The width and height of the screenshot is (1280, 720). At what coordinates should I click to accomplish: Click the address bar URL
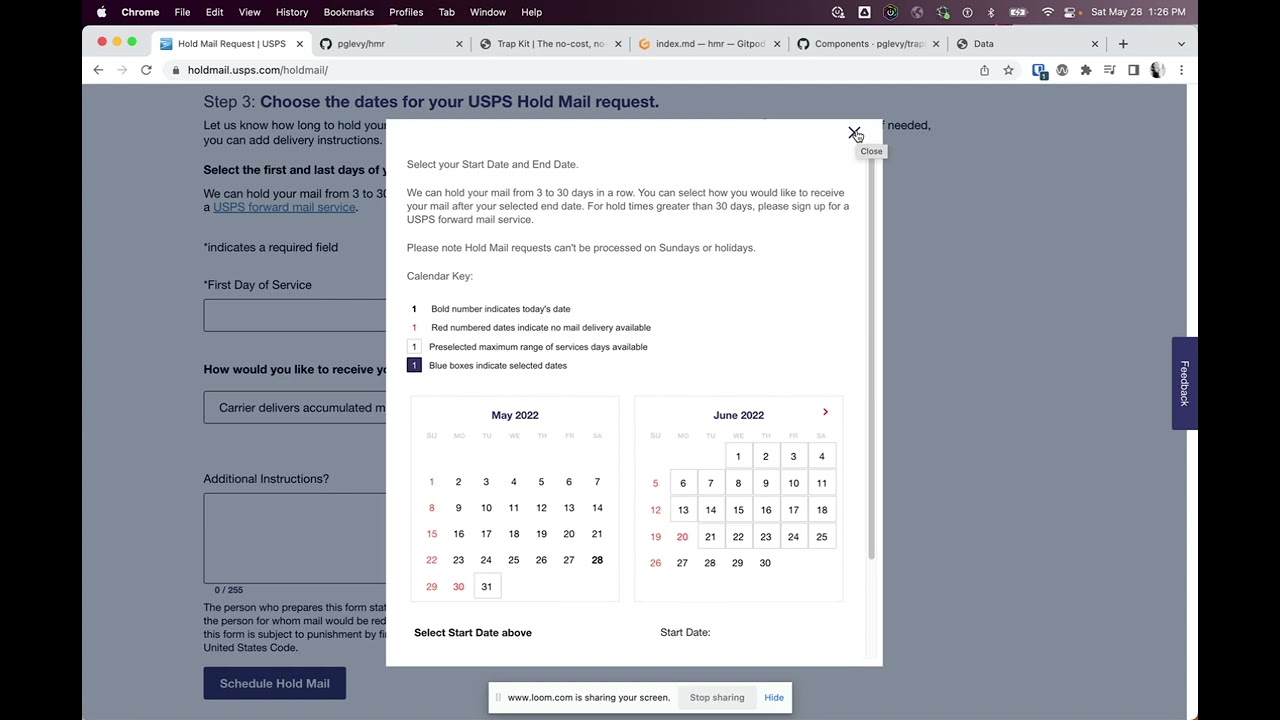click(x=258, y=70)
